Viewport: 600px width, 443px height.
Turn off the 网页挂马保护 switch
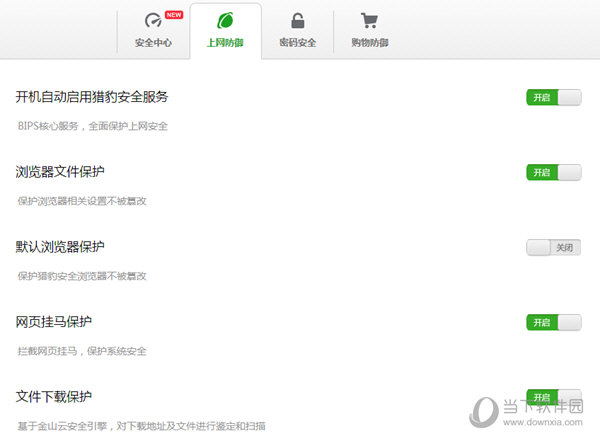[x=554, y=322]
